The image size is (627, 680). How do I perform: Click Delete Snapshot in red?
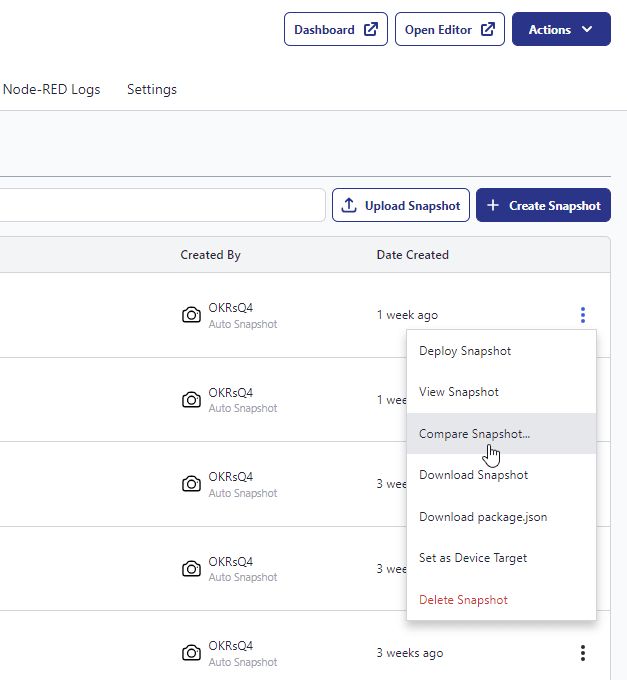click(x=463, y=600)
